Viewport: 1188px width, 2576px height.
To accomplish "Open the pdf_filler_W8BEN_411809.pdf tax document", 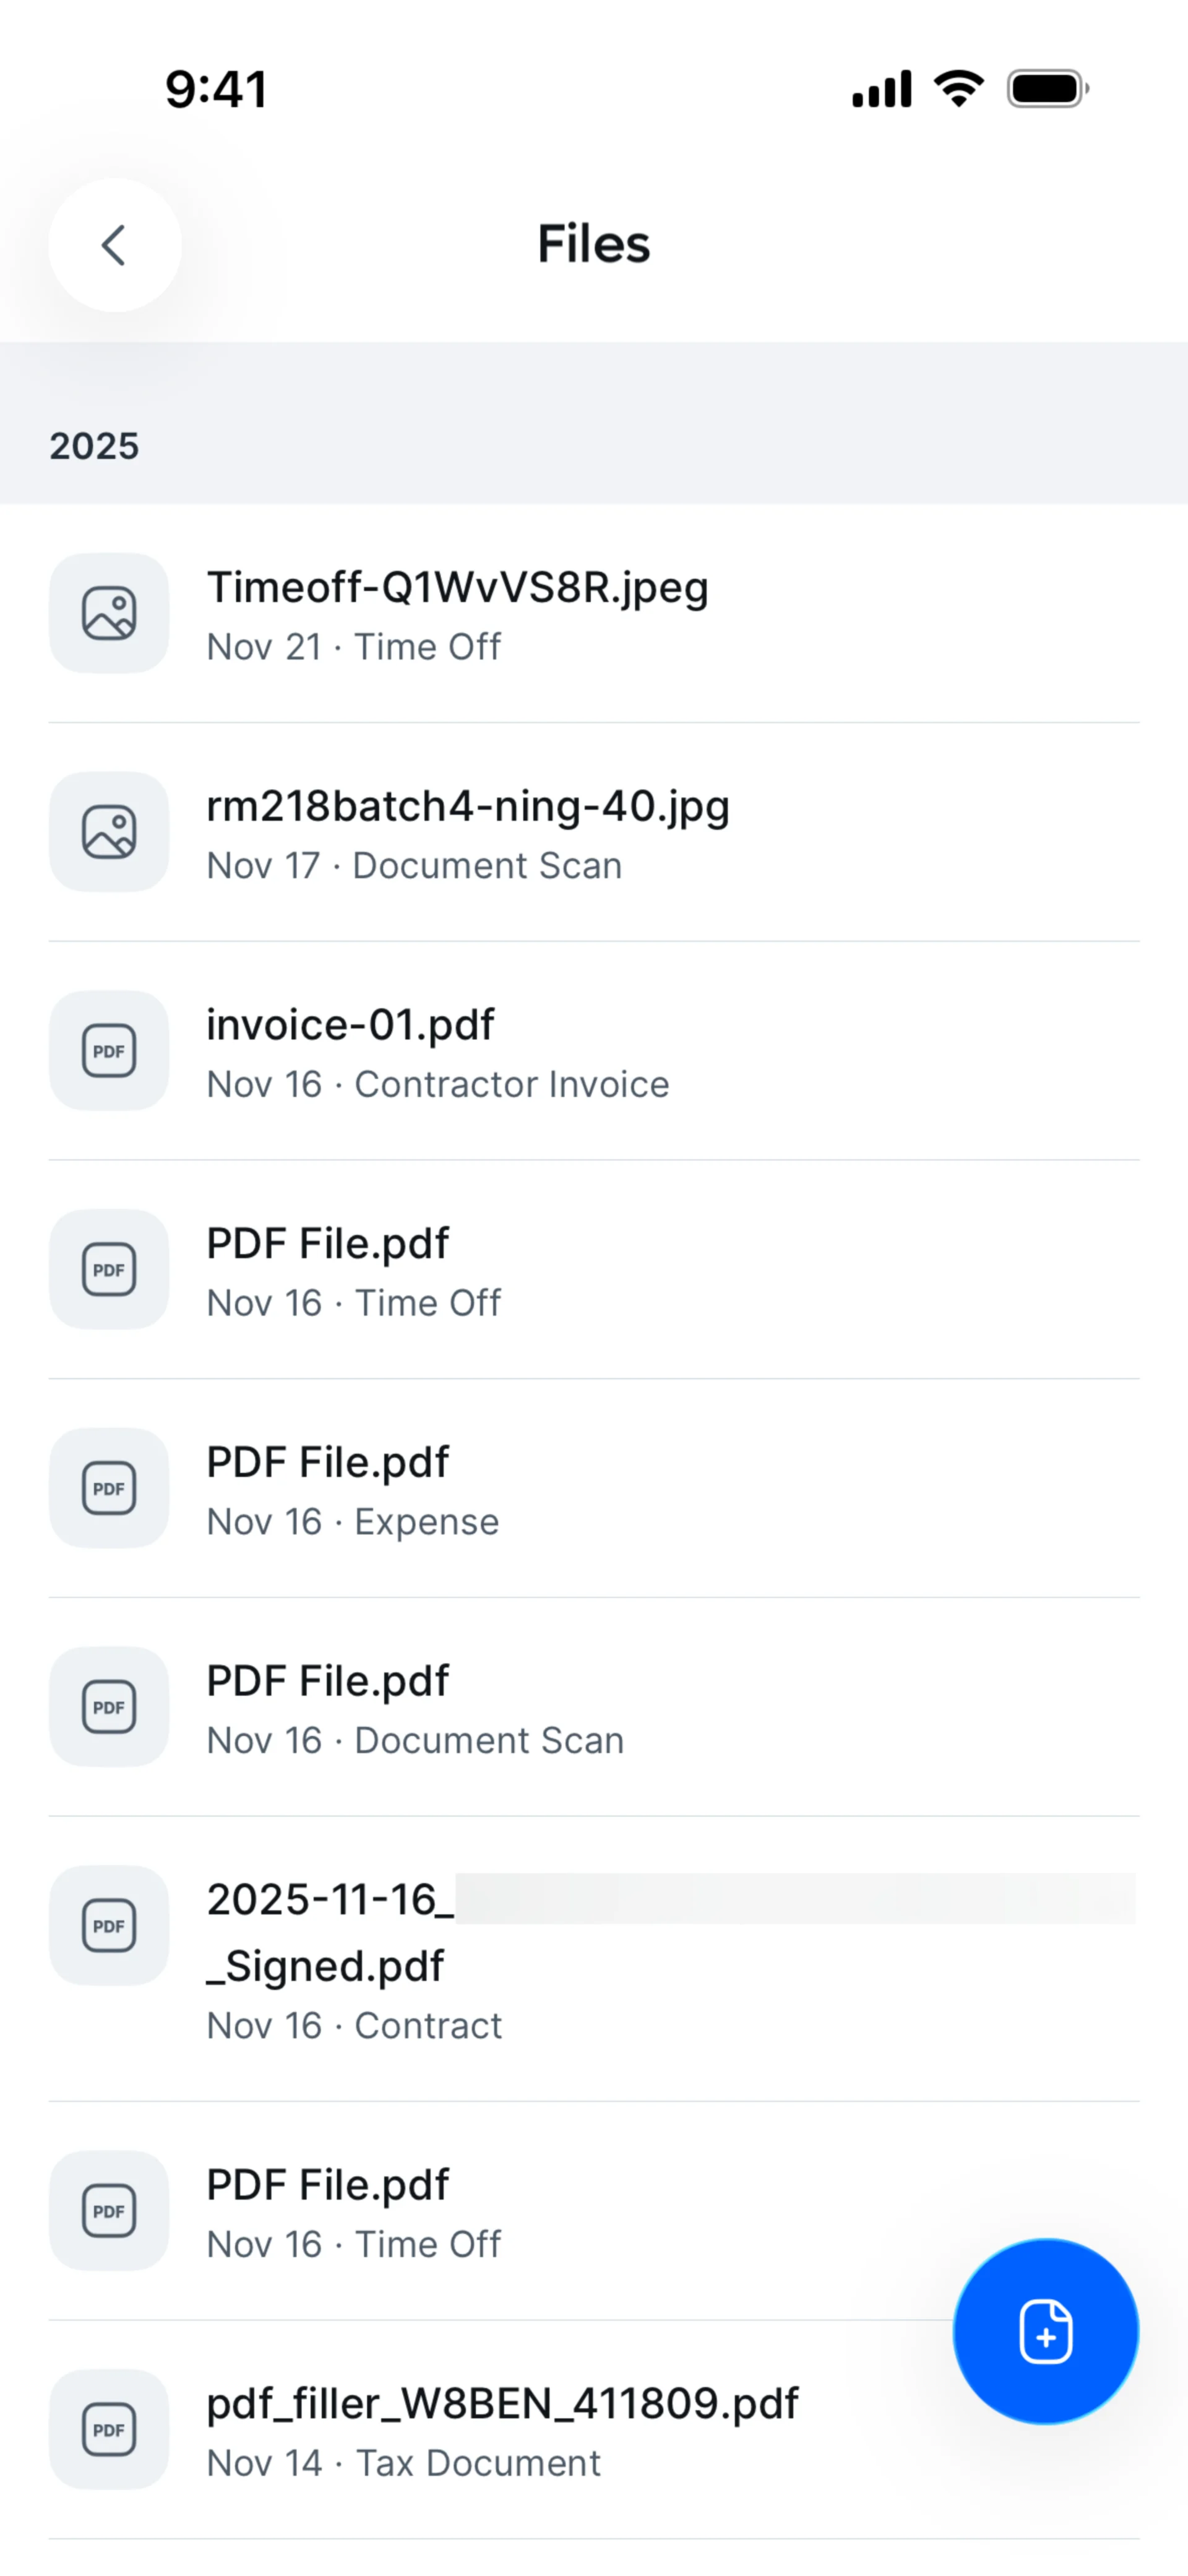I will [x=502, y=2404].
